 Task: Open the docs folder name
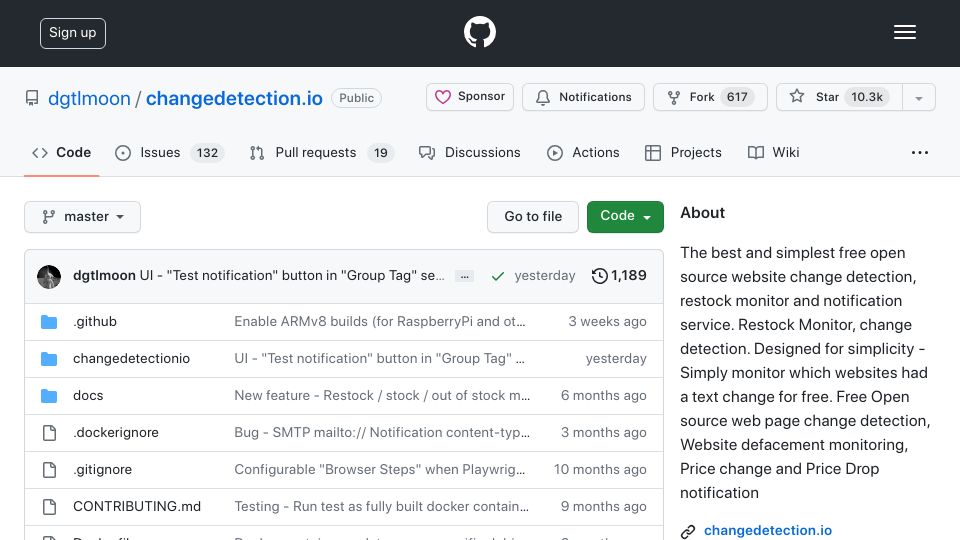pos(88,396)
